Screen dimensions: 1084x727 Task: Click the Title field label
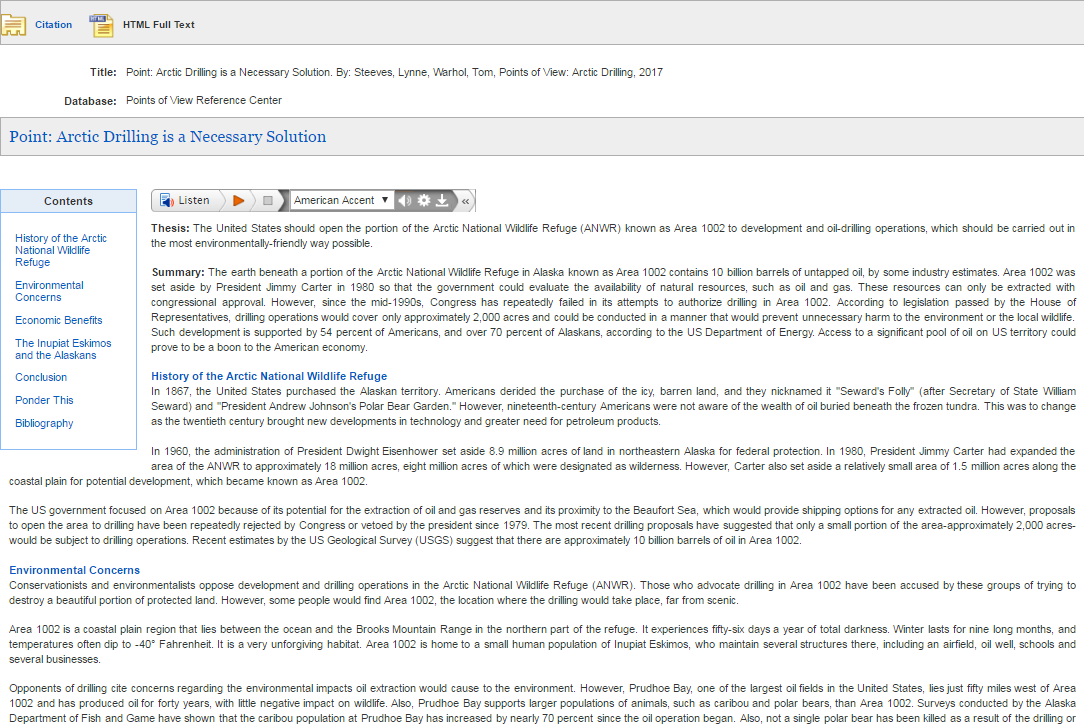tap(103, 72)
